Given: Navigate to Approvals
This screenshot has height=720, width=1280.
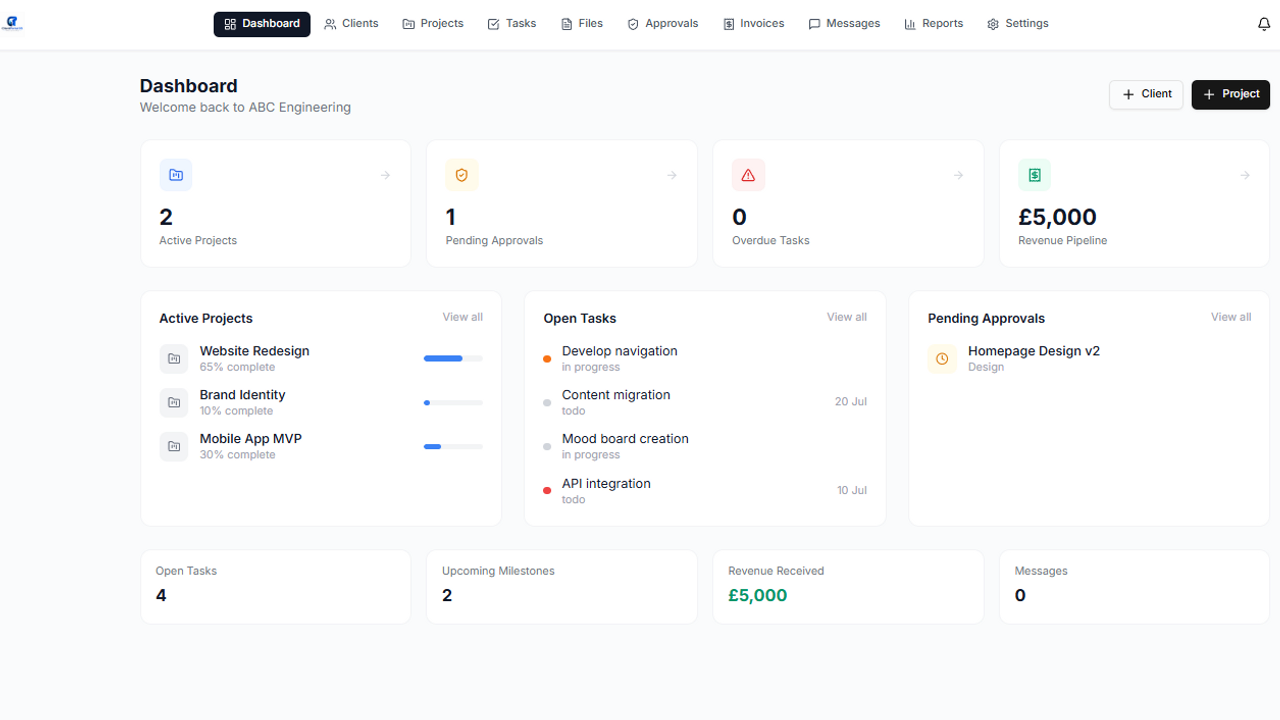Looking at the screenshot, I should (x=663, y=24).
